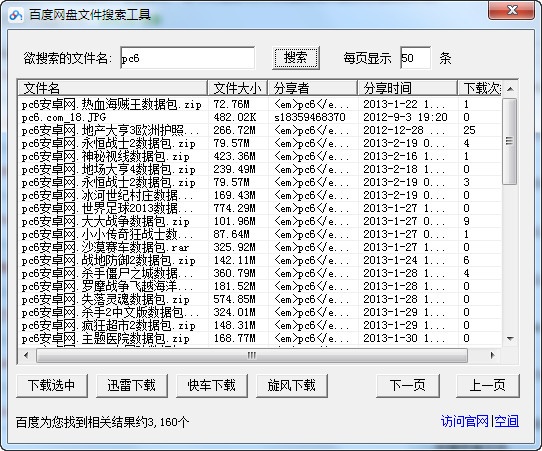This screenshot has width=542, height=451.
Task: Open the 访问官网 link
Action: (x=465, y=421)
